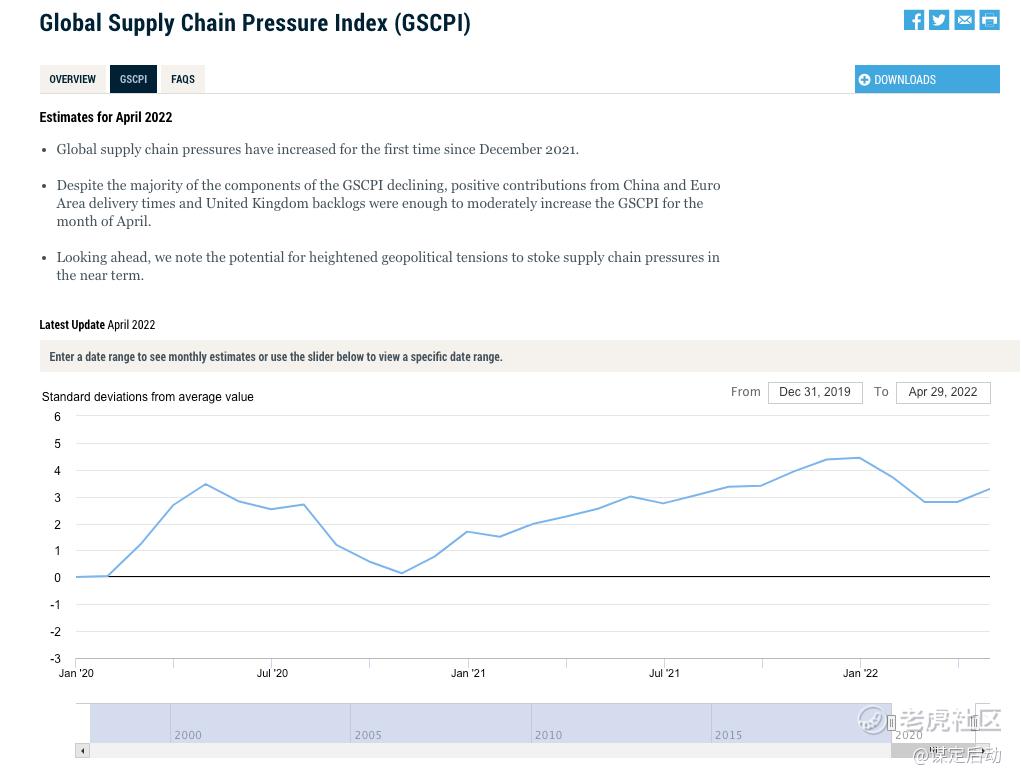Viewport: 1021px width, 779px height.
Task: Click the email share icon
Action: 964,20
